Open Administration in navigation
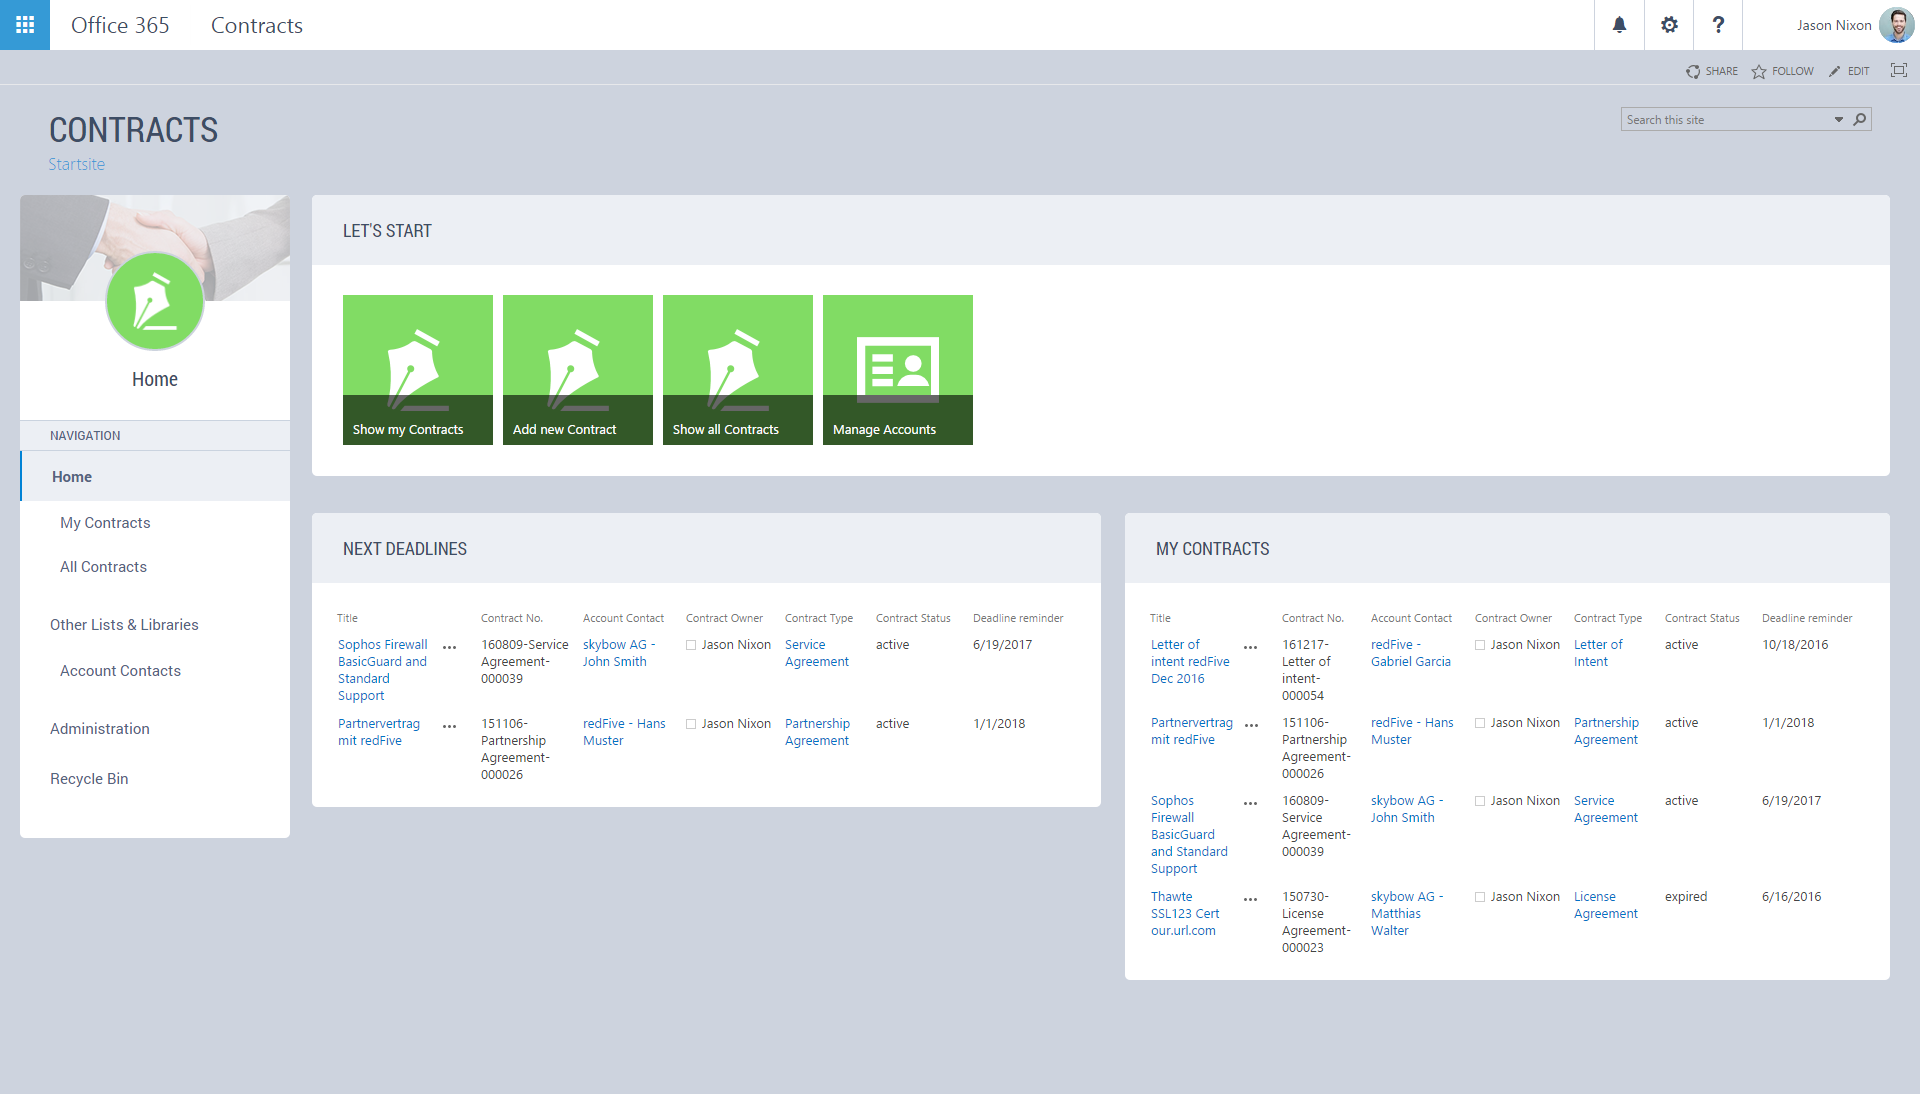 (x=100, y=729)
